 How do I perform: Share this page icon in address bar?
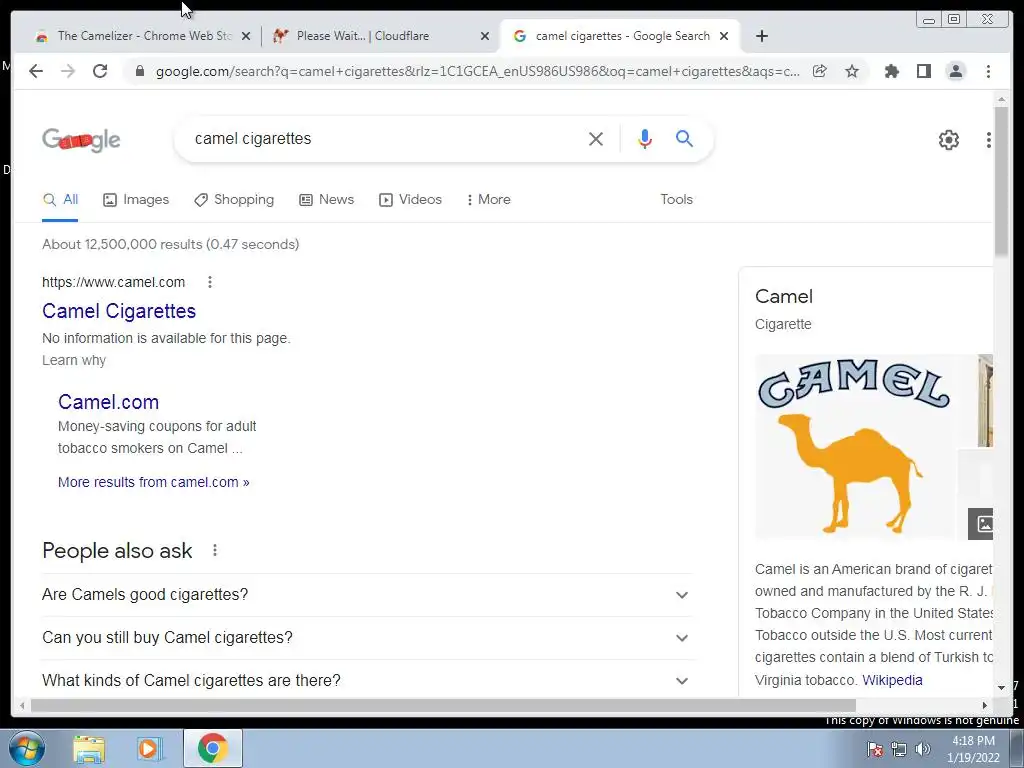(x=820, y=71)
